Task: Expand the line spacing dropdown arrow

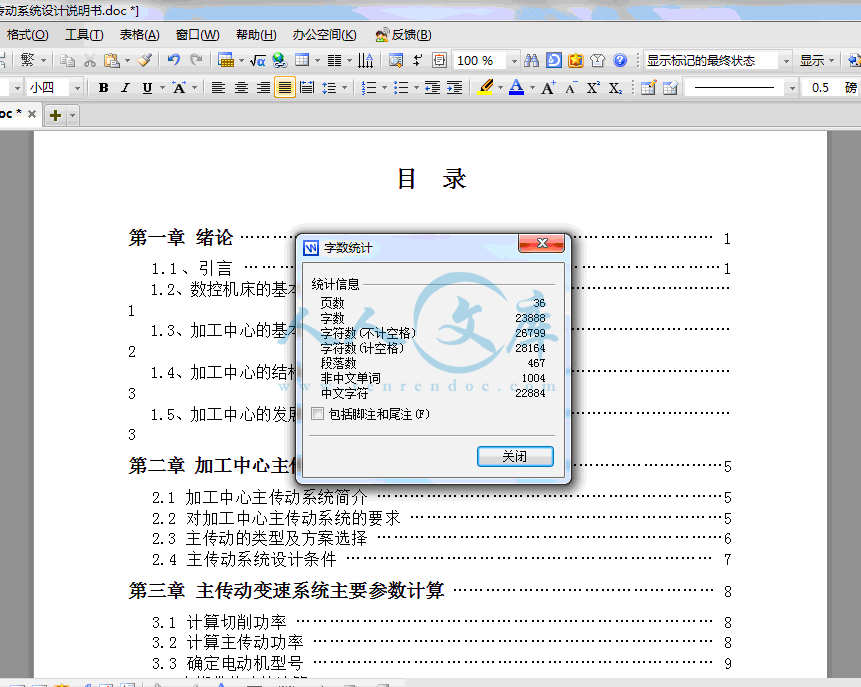Action: 344,88
